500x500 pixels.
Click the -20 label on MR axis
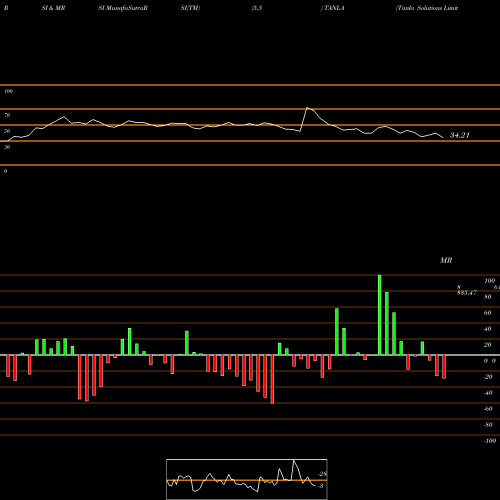(488, 377)
